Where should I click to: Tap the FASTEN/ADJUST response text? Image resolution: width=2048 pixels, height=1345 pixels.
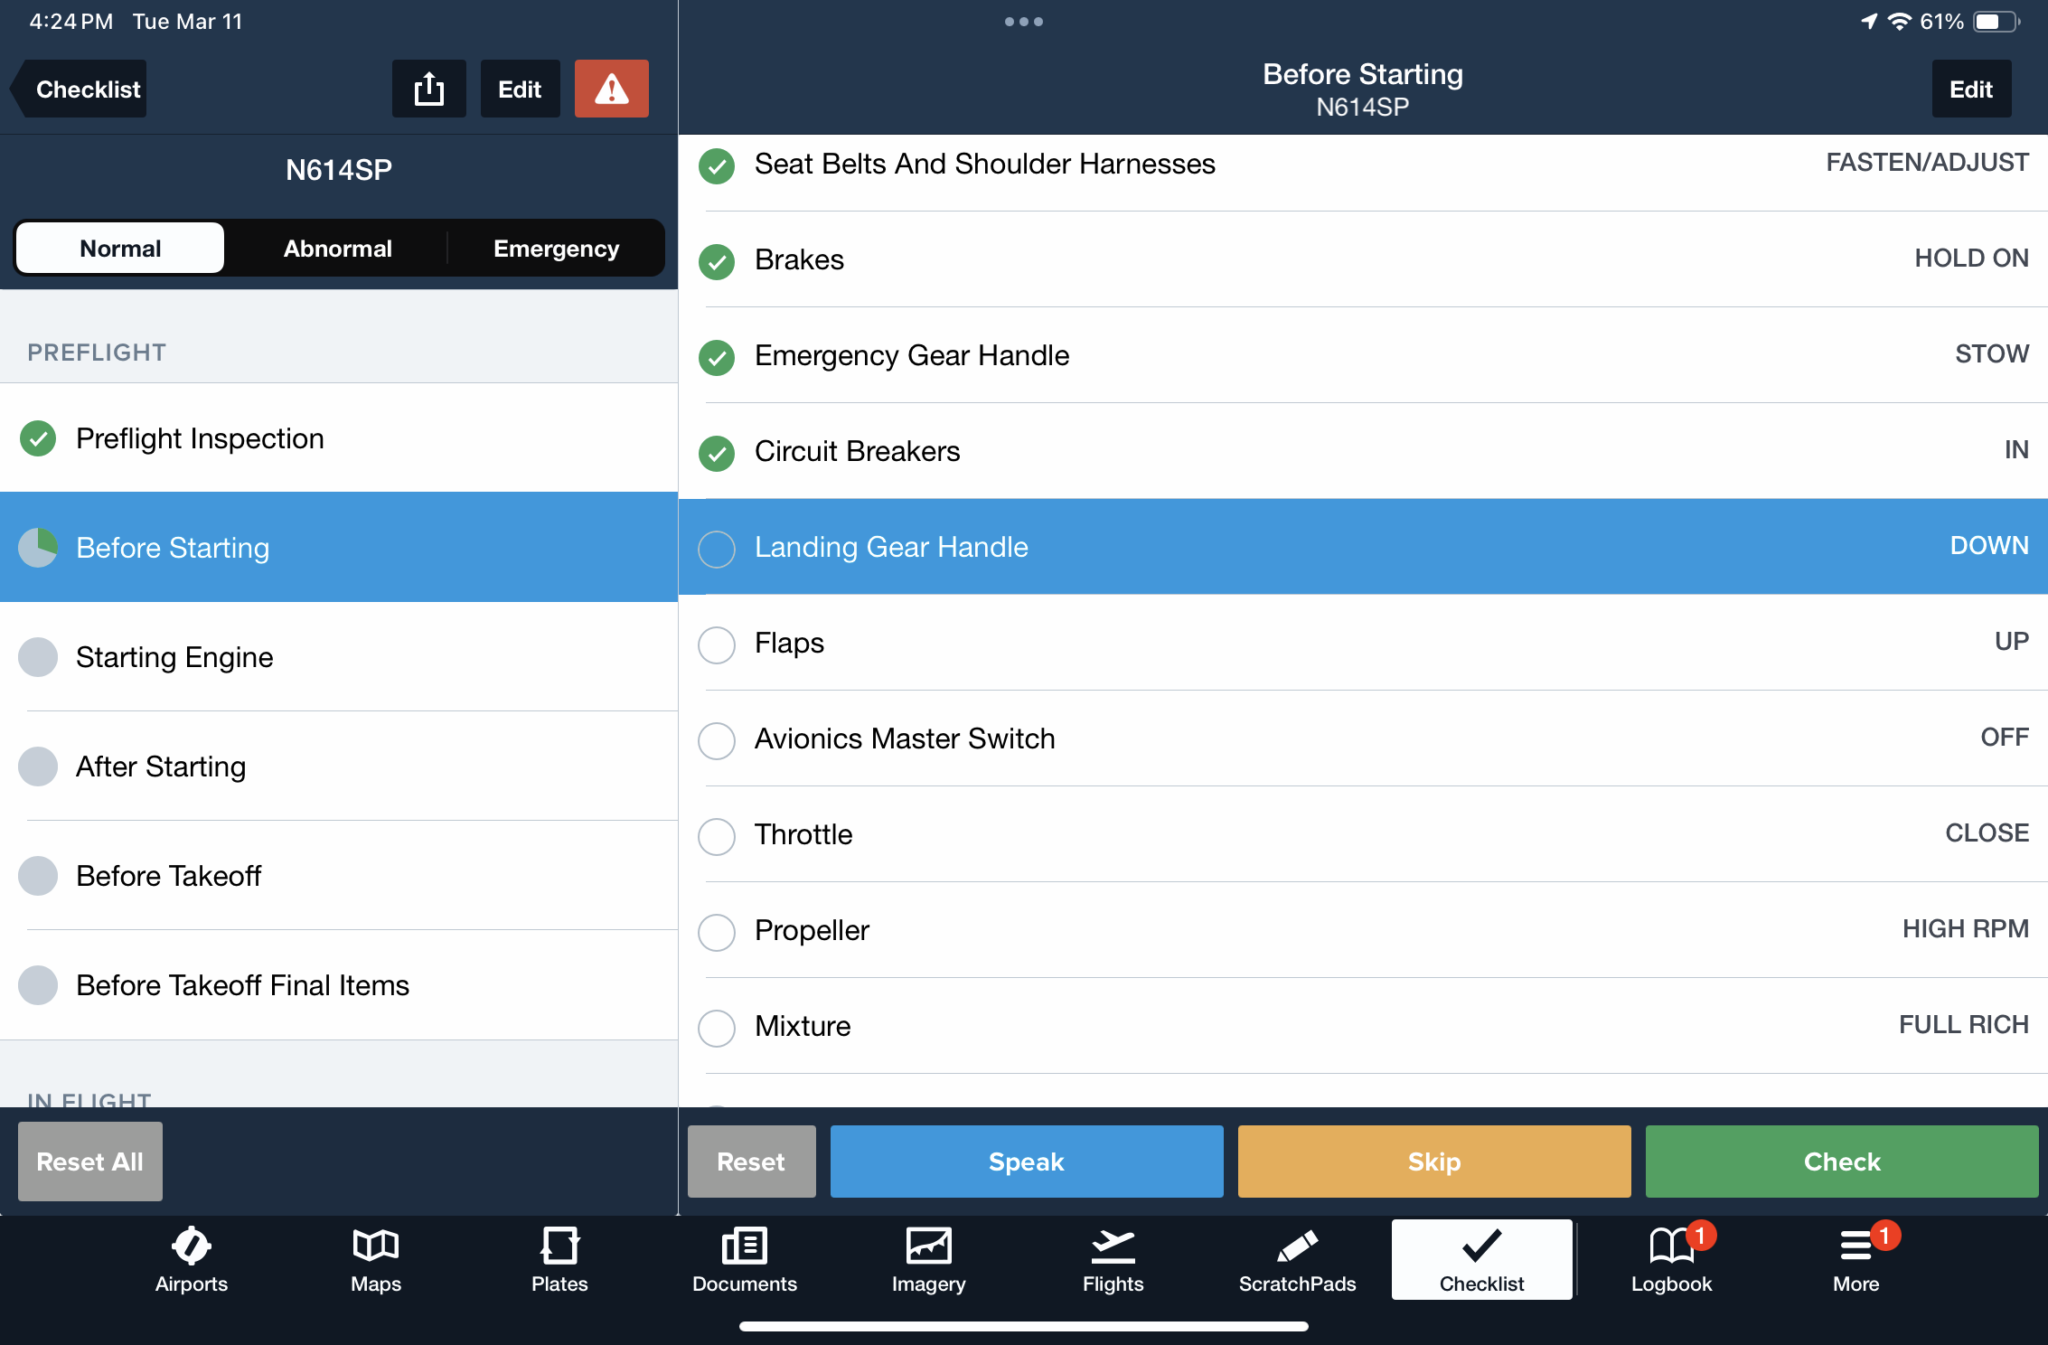(x=1927, y=162)
